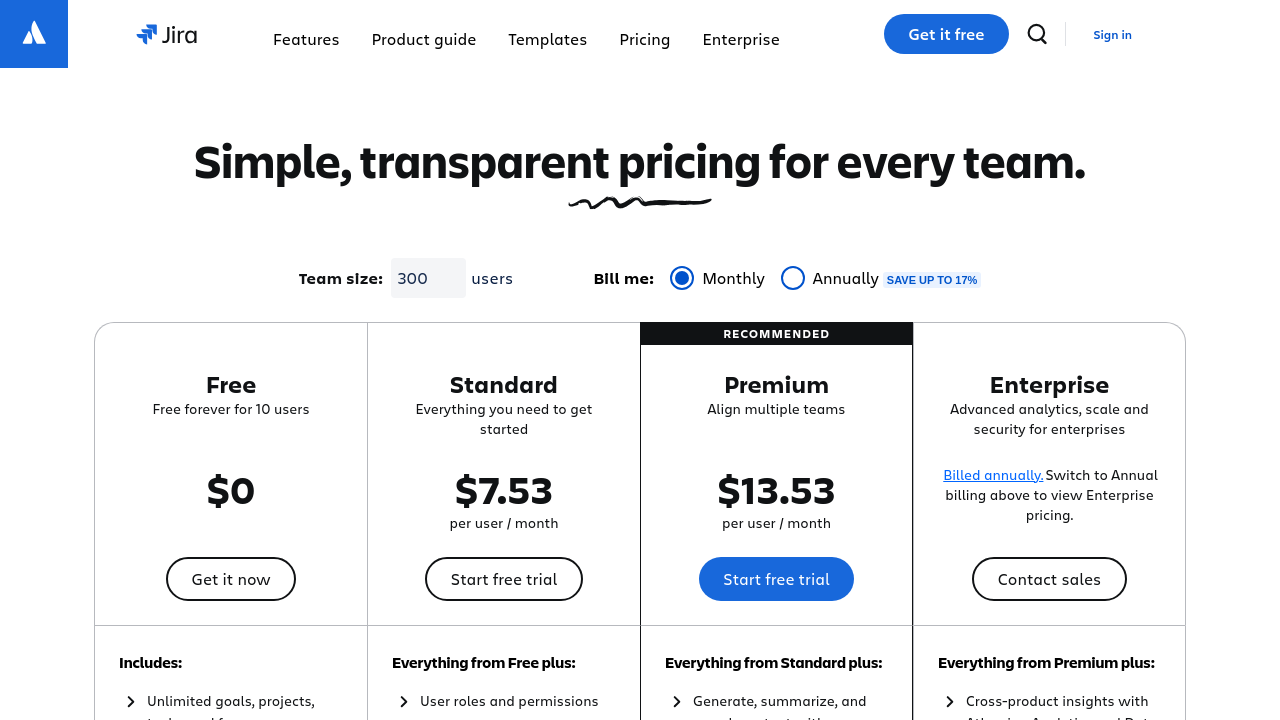Go to the Templates nav item
This screenshot has height=720, width=1280.
(x=547, y=40)
